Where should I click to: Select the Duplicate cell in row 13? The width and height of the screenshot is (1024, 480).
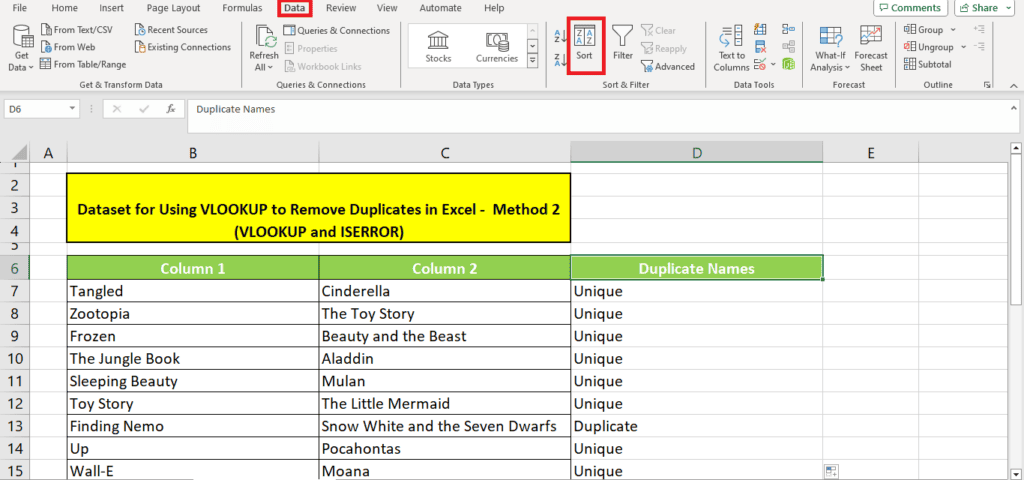[x=697, y=426]
